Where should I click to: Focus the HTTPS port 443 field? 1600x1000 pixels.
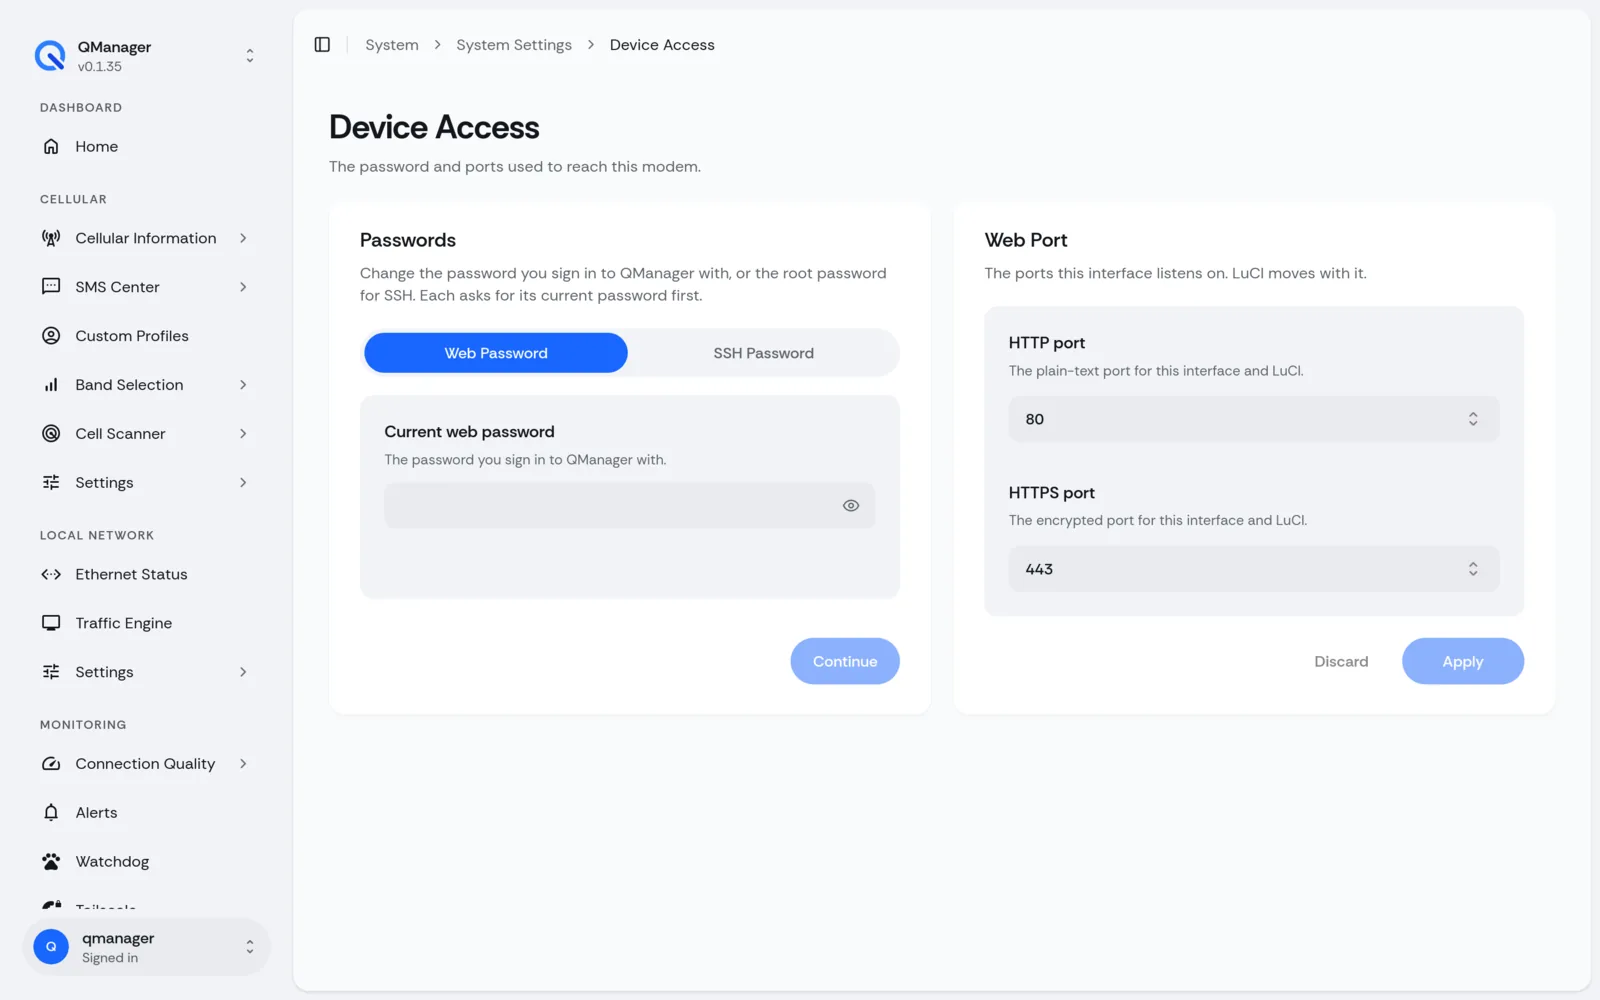click(x=1254, y=569)
